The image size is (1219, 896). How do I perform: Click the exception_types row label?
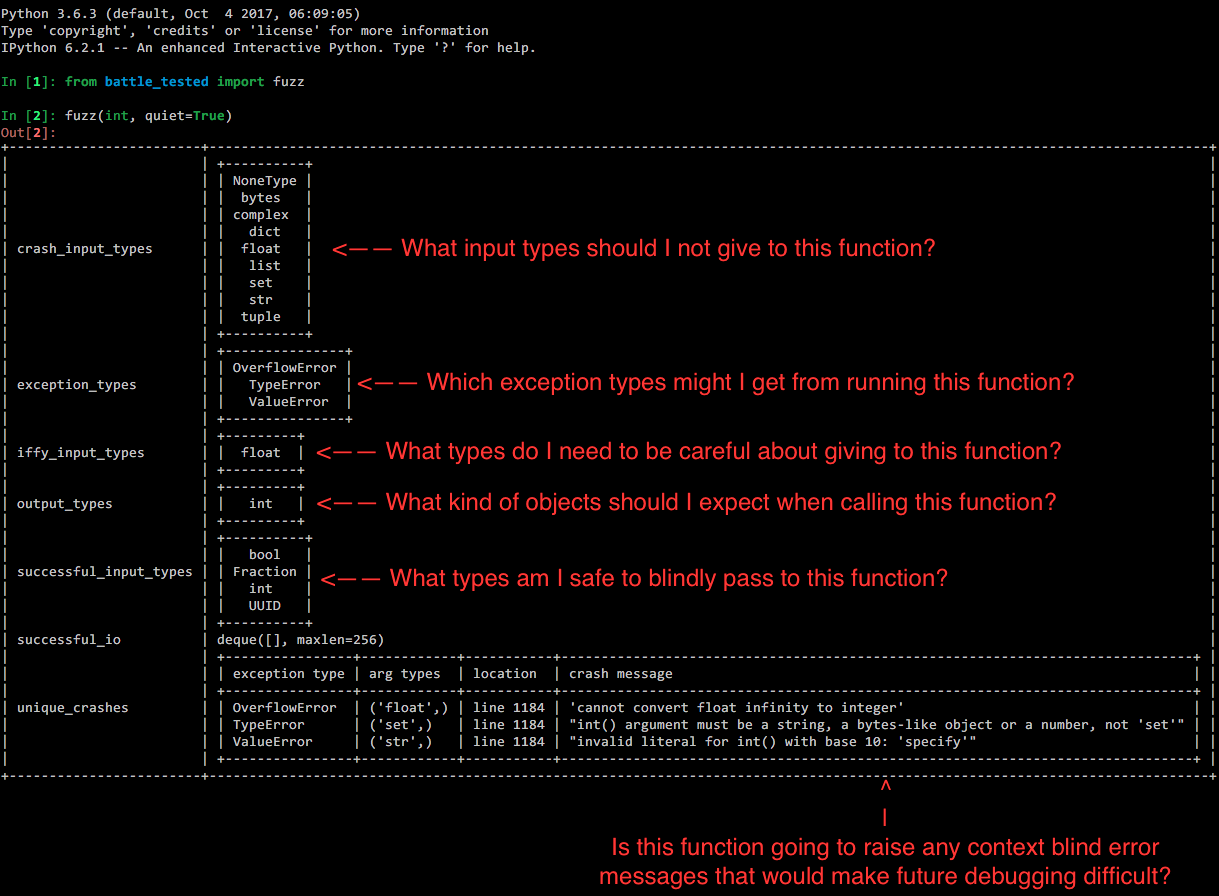[77, 385]
